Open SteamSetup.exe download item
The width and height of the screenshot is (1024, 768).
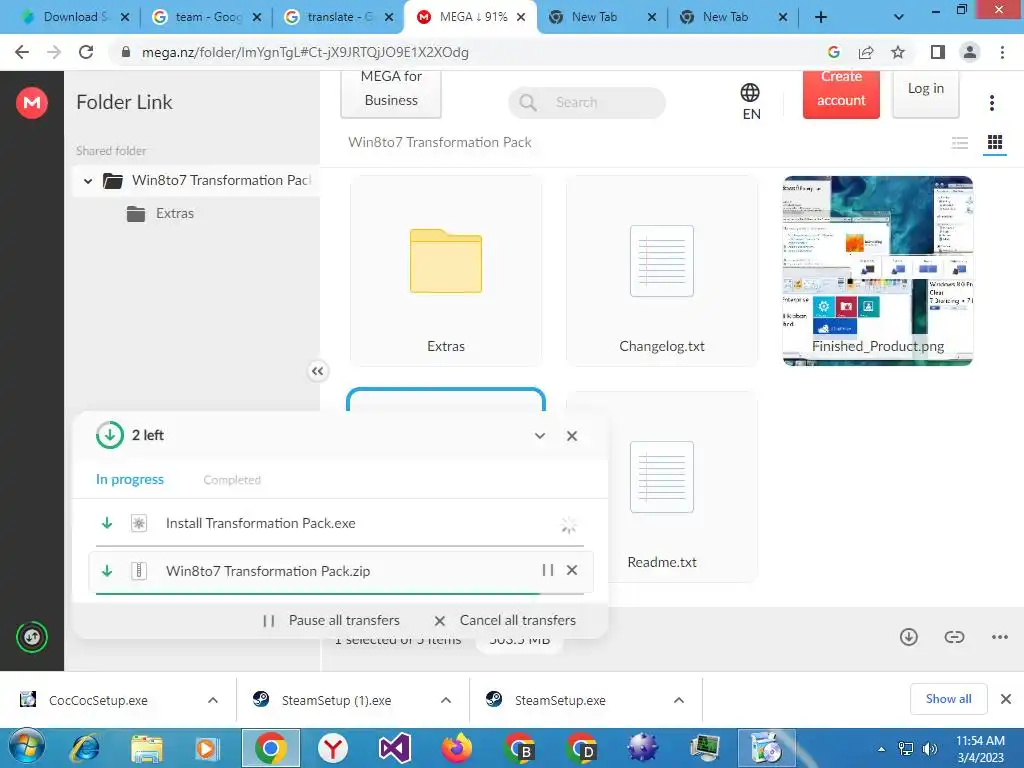click(x=560, y=700)
